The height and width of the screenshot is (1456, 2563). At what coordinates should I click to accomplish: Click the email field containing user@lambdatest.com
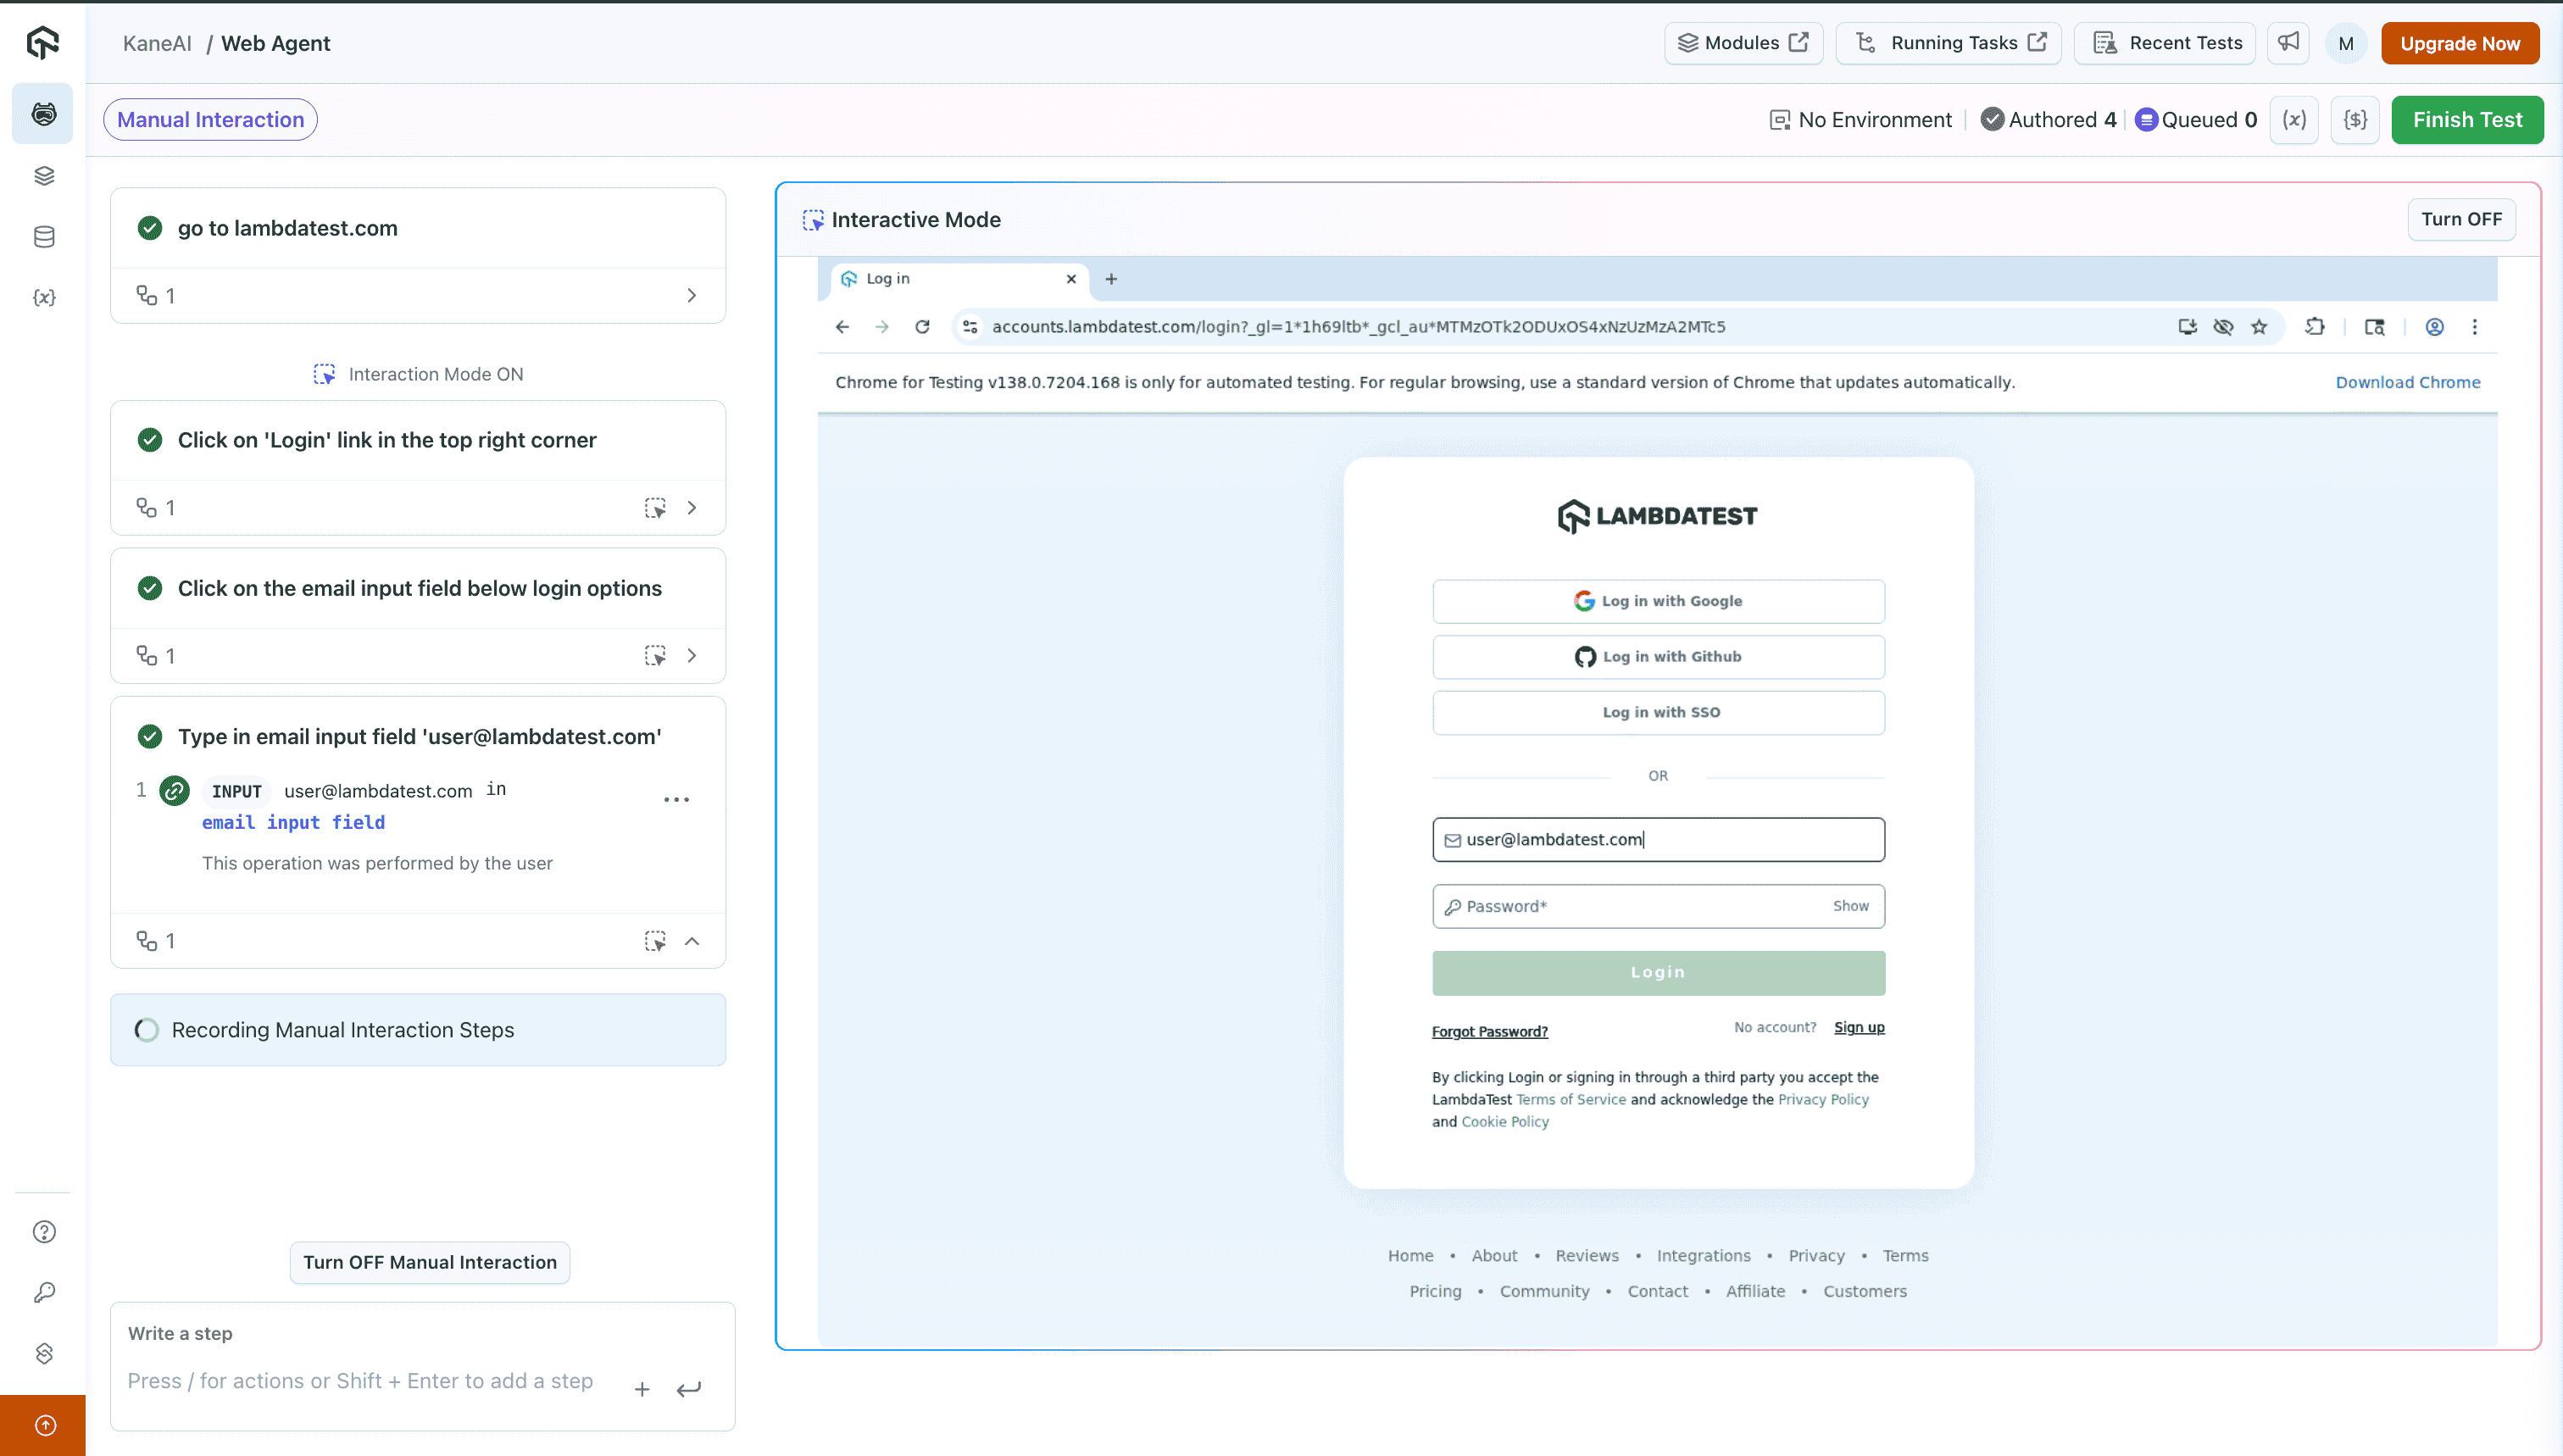[x=1658, y=840]
